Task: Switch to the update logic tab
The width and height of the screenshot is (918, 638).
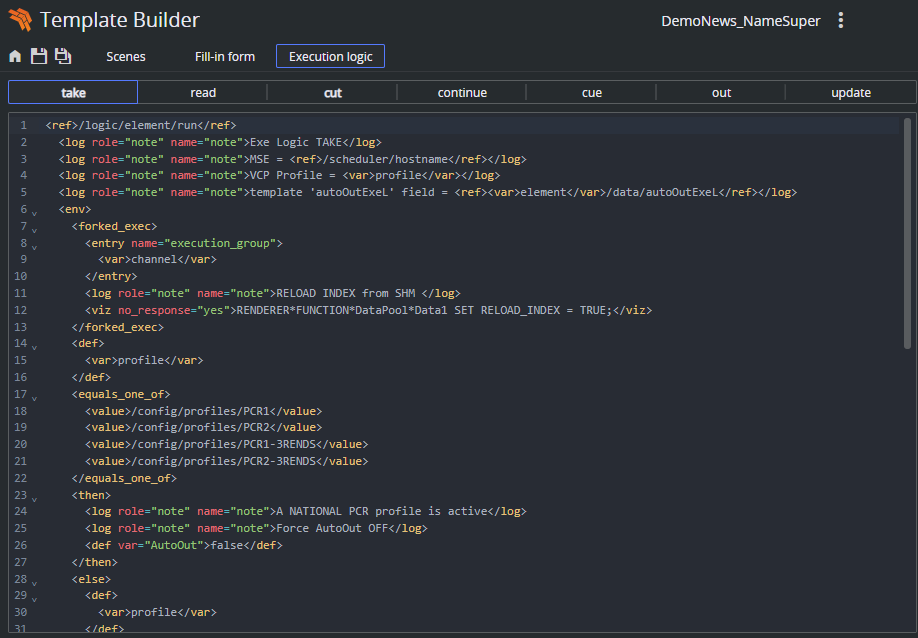Action: [x=851, y=93]
